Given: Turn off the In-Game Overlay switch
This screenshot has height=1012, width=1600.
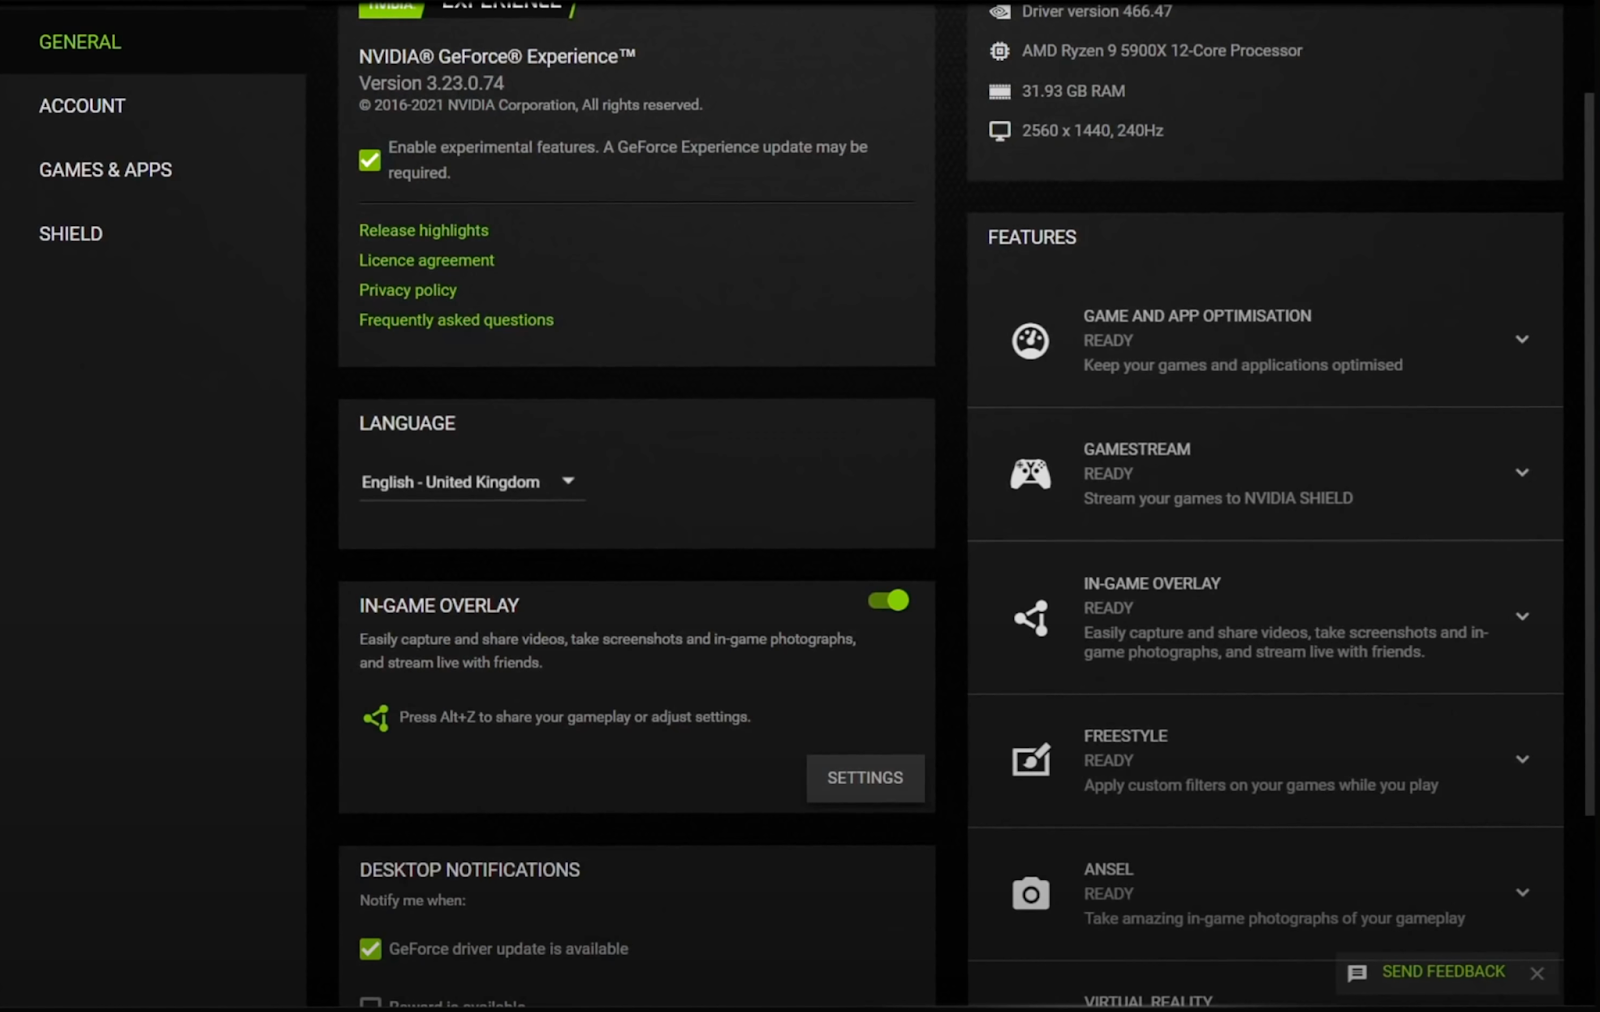Looking at the screenshot, I should pos(888,600).
